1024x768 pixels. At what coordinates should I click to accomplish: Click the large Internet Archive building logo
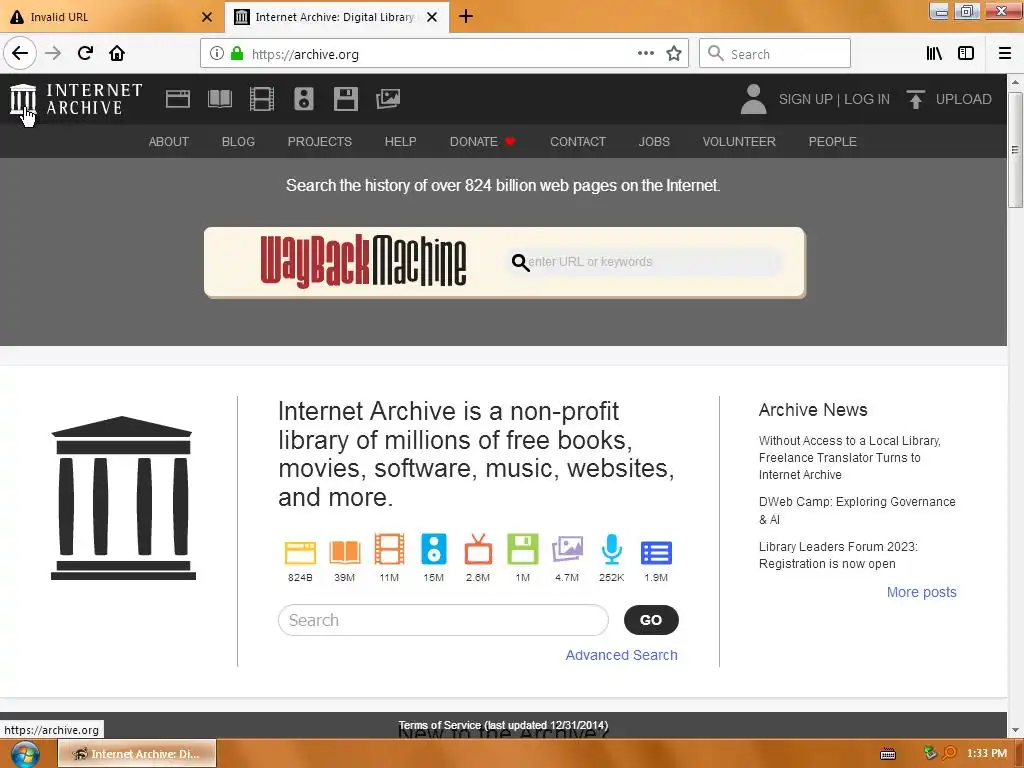coord(123,498)
